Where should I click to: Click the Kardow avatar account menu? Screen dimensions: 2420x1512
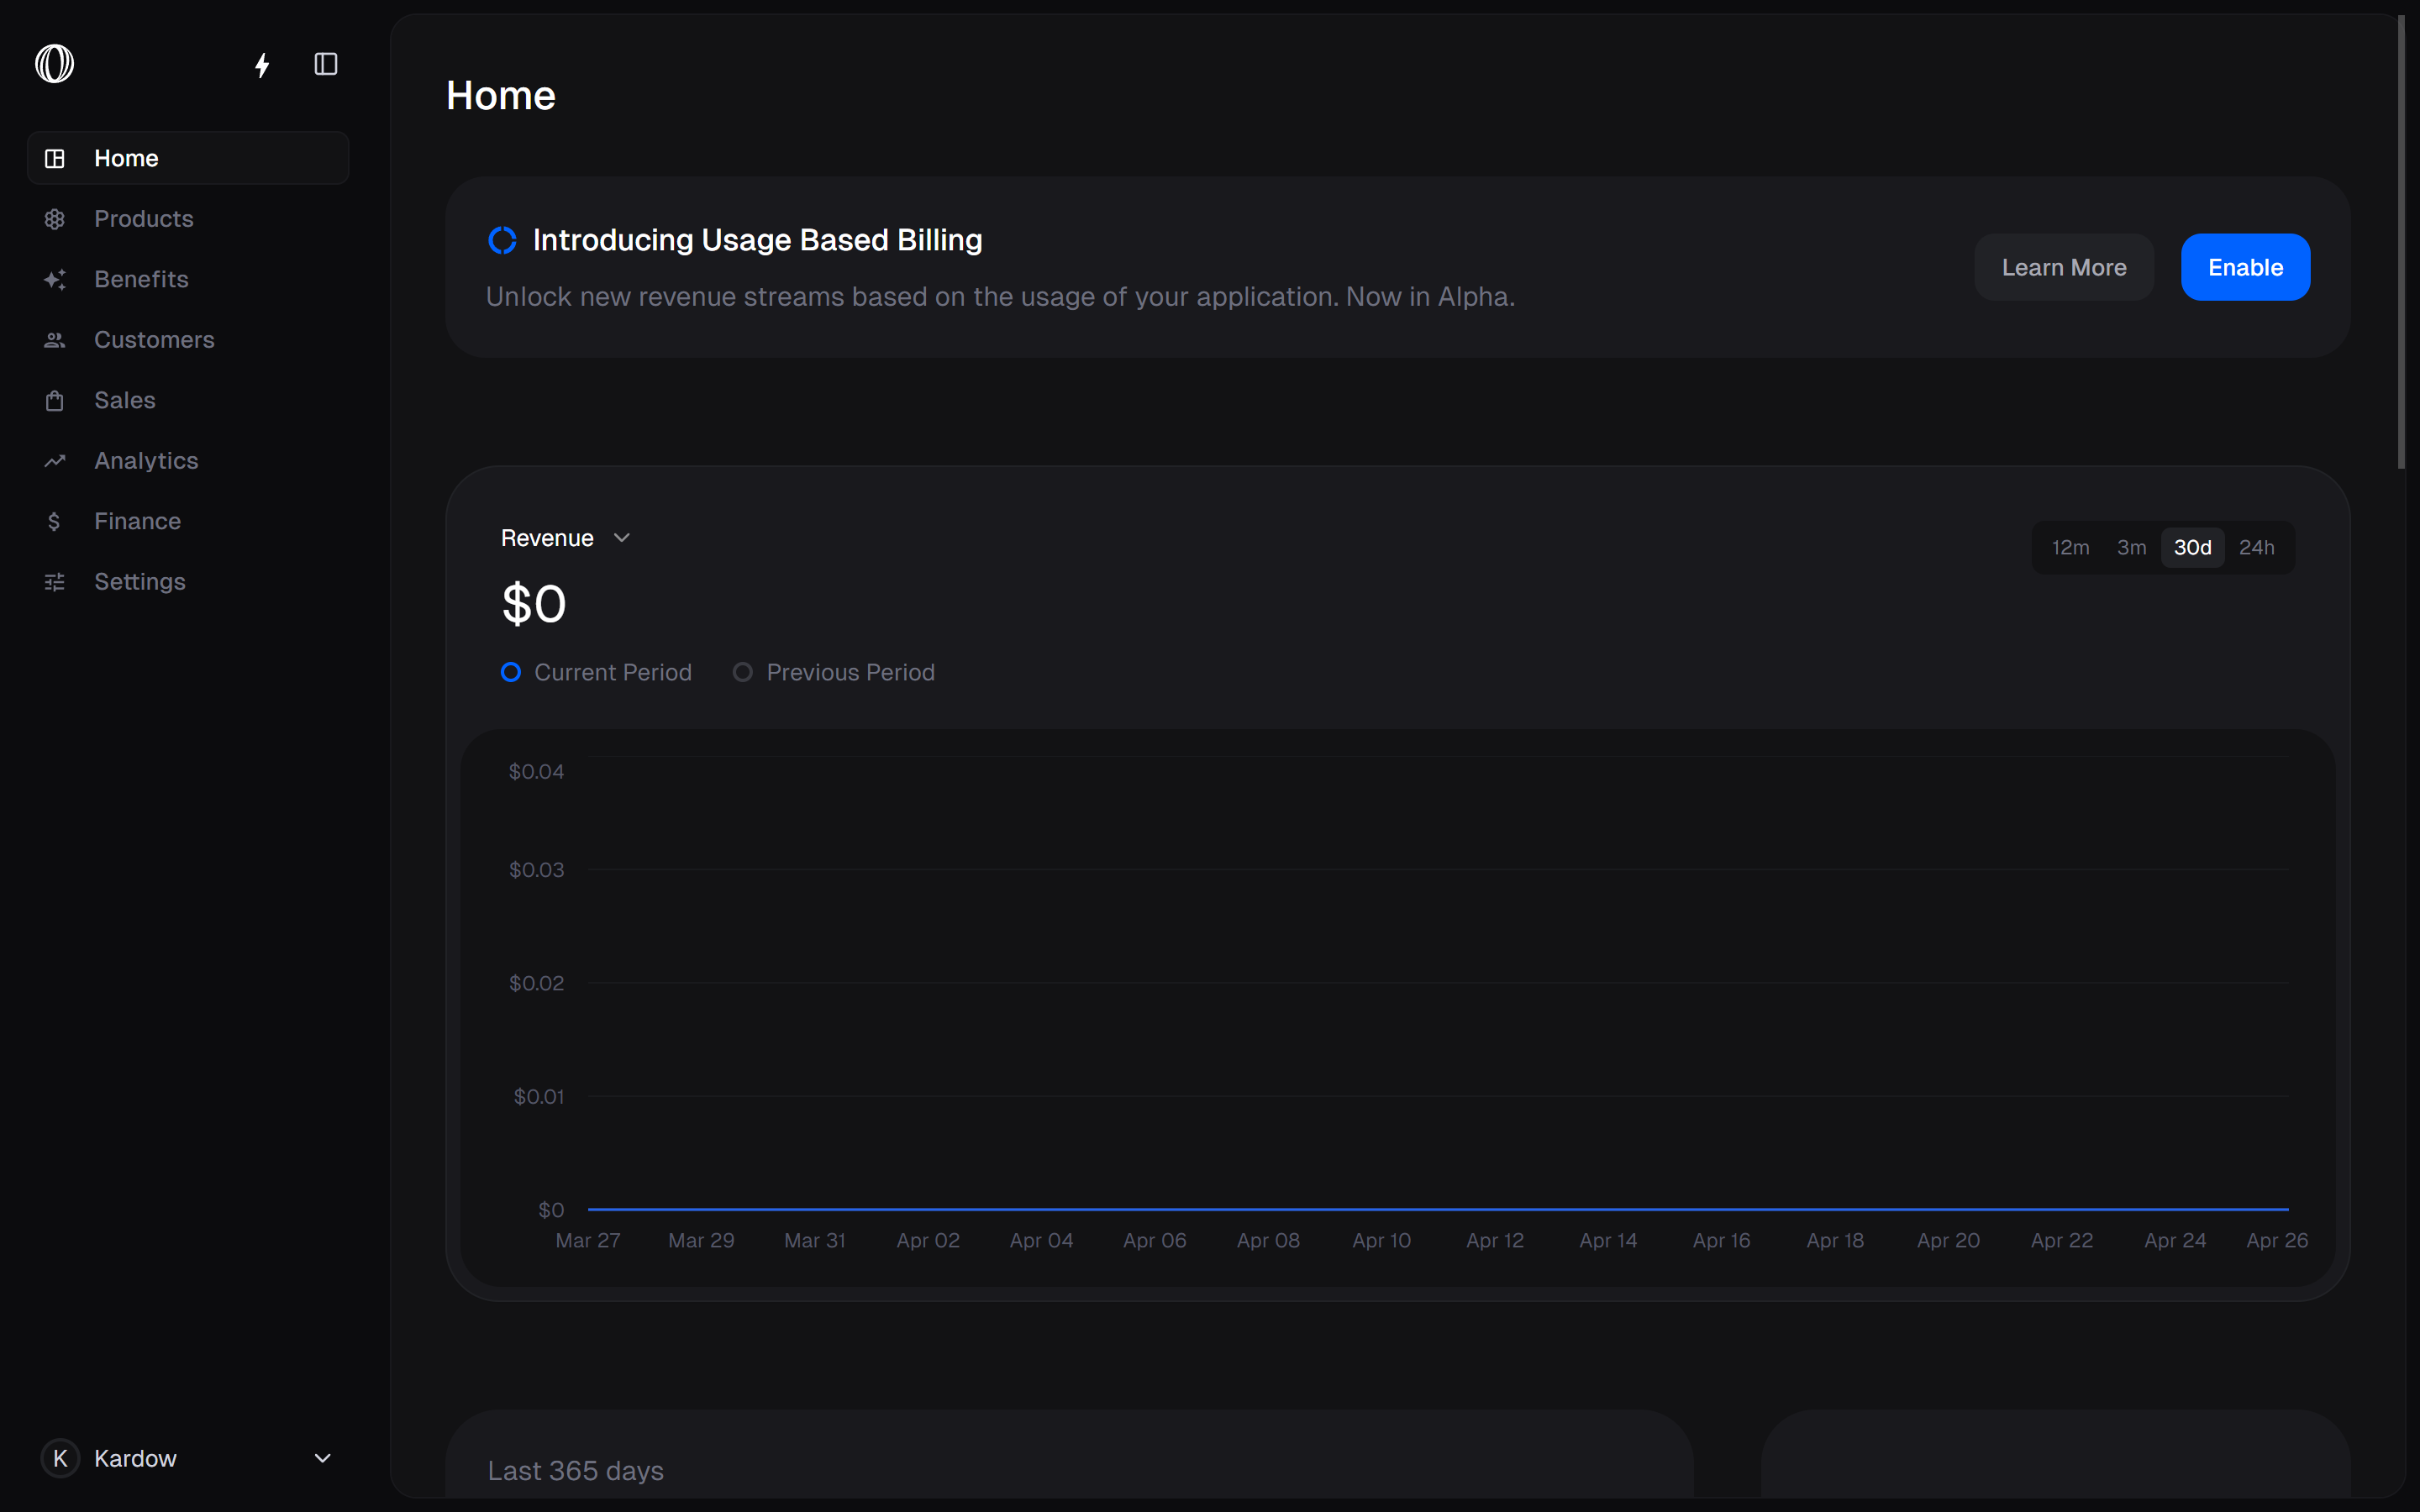(x=60, y=1458)
